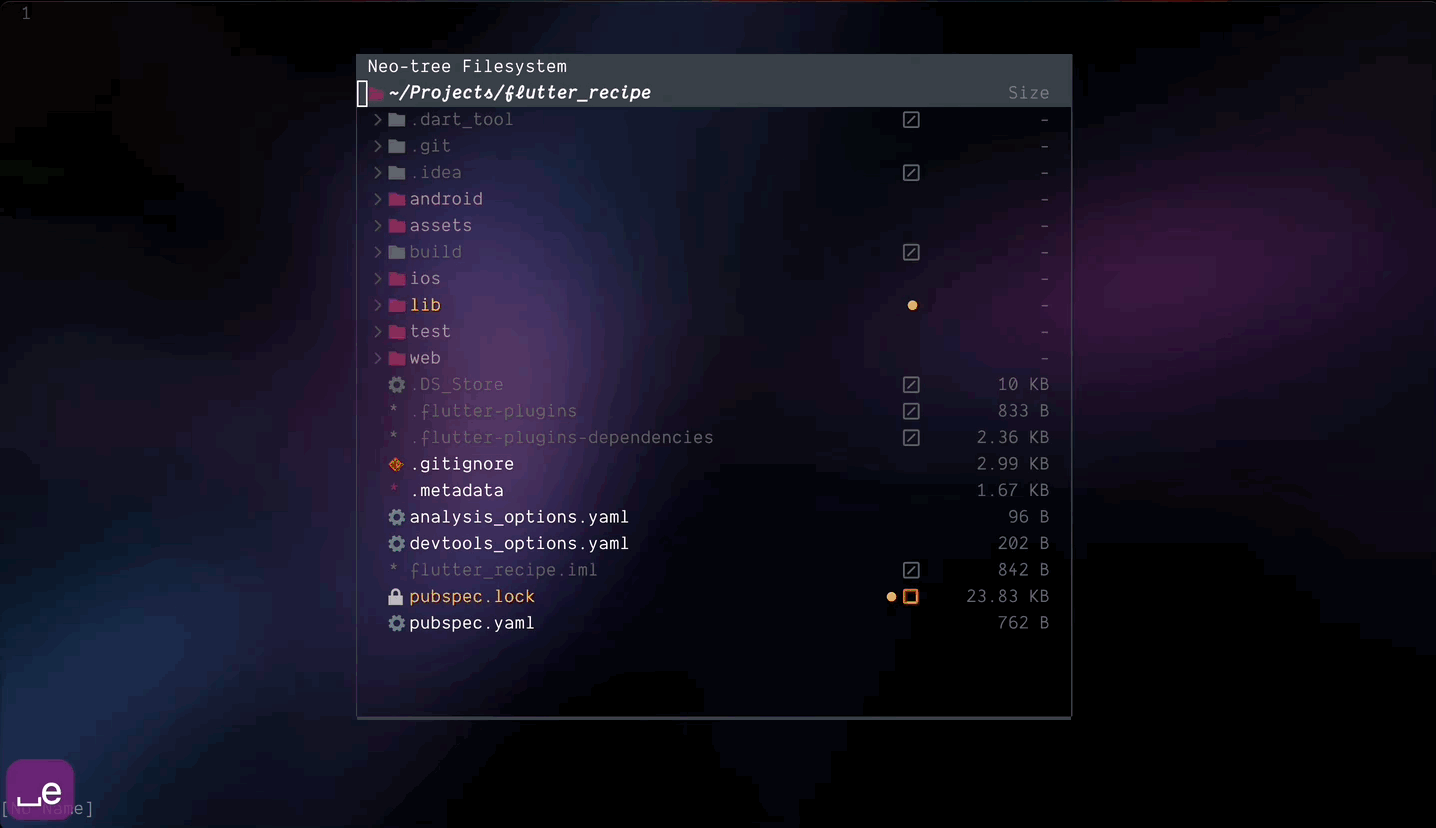Click the gear icon beside analysis_options.yaml

click(396, 517)
